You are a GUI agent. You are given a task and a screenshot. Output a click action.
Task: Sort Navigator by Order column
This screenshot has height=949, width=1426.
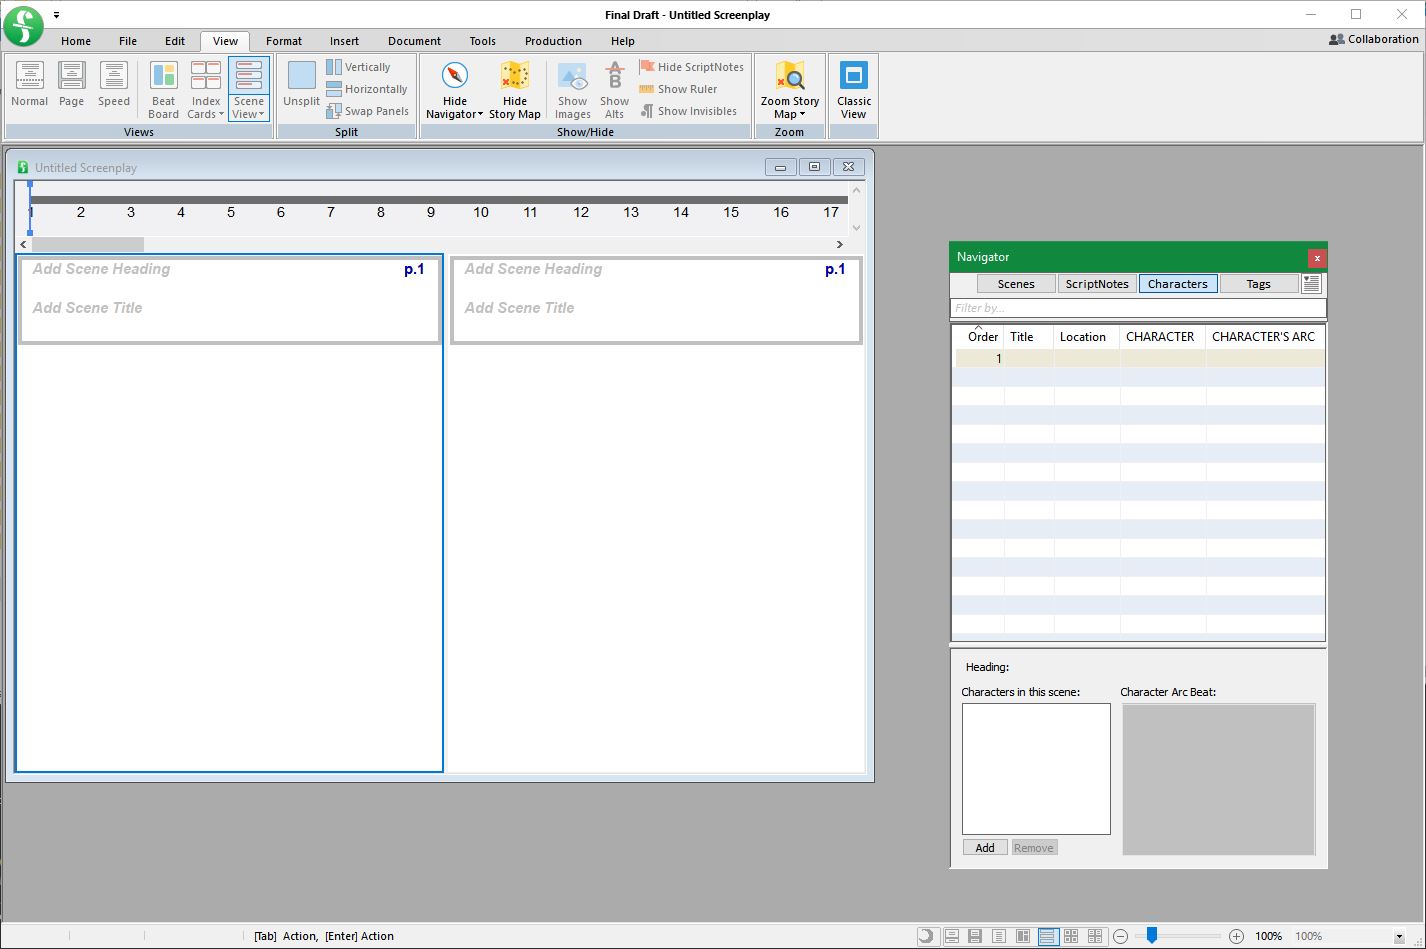(x=982, y=336)
